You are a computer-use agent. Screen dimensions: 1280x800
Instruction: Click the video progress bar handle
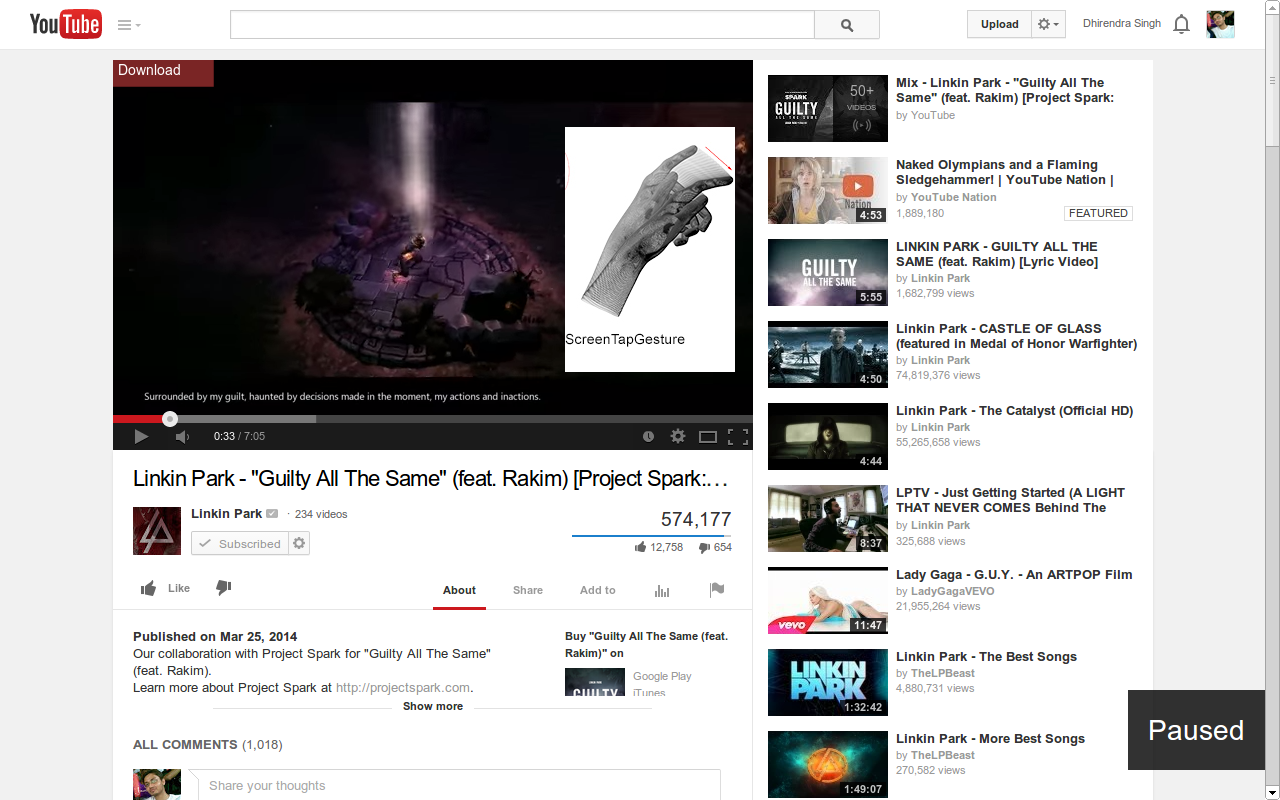[x=170, y=419]
